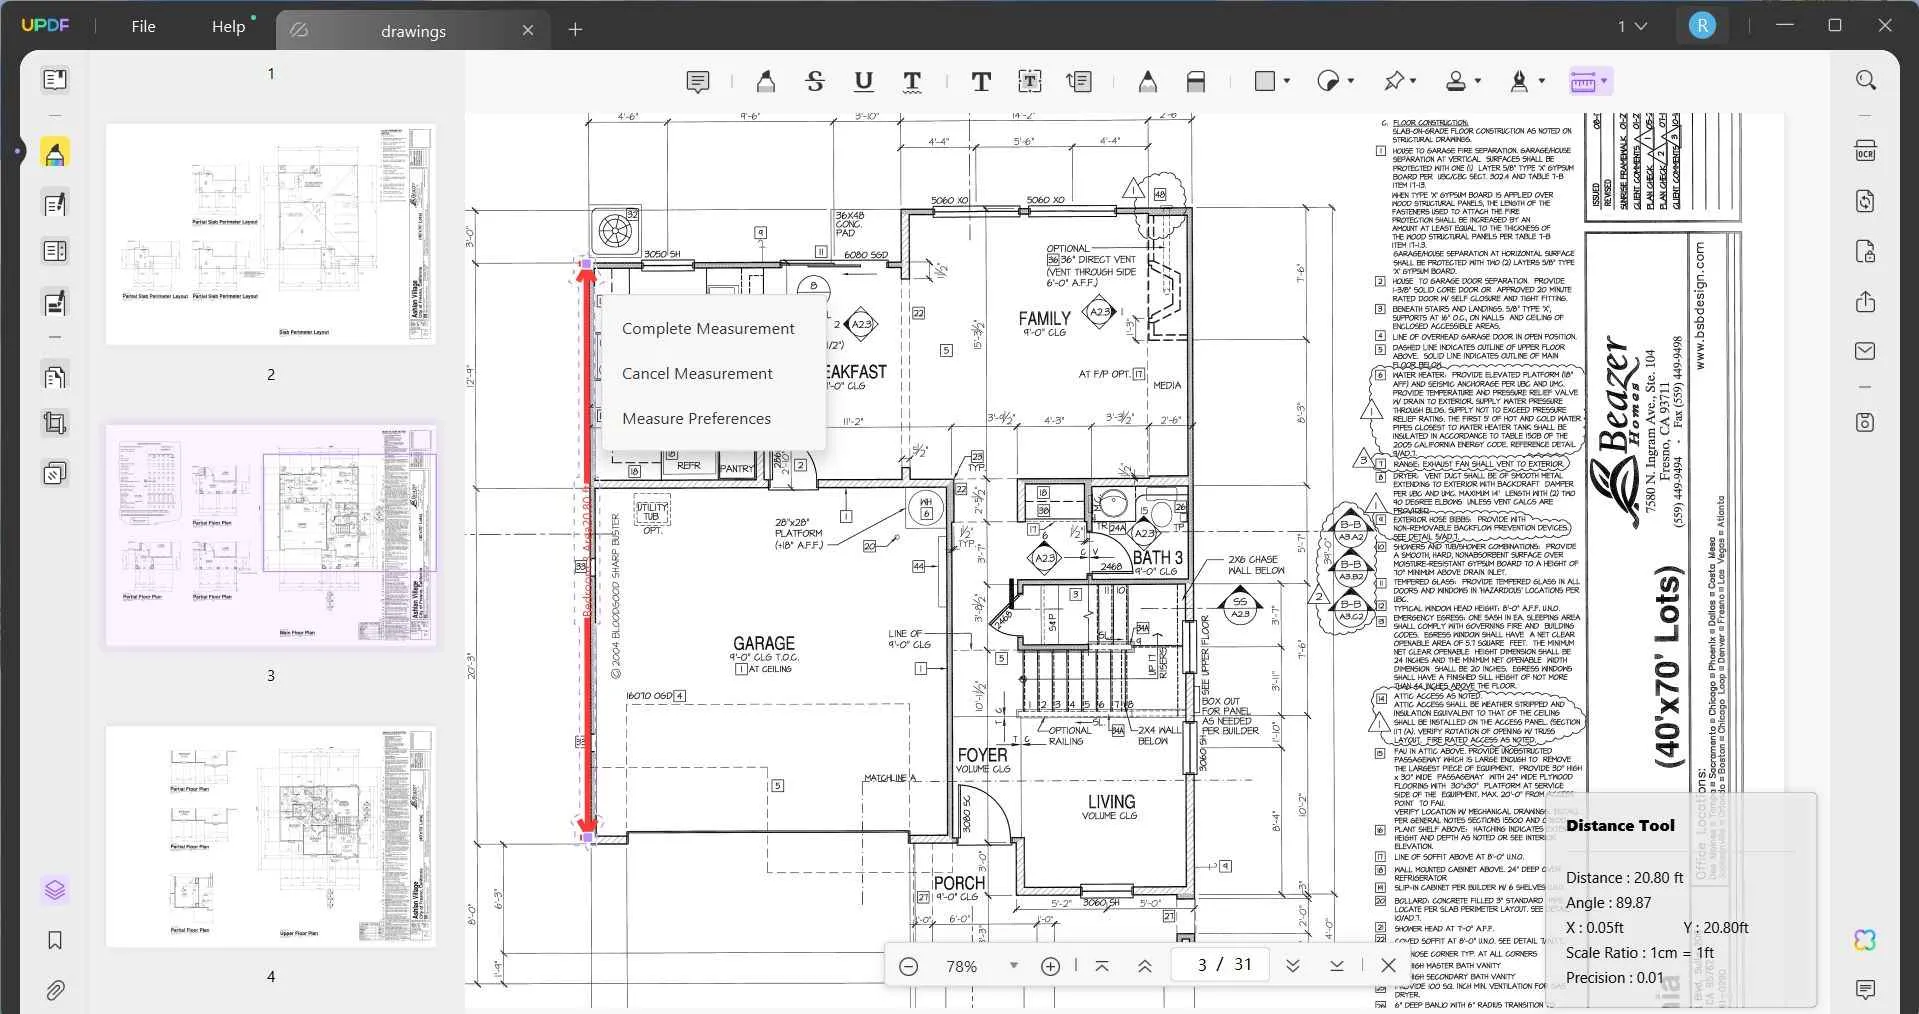Select the eraser tool
1919x1014 pixels.
[x=1196, y=82]
